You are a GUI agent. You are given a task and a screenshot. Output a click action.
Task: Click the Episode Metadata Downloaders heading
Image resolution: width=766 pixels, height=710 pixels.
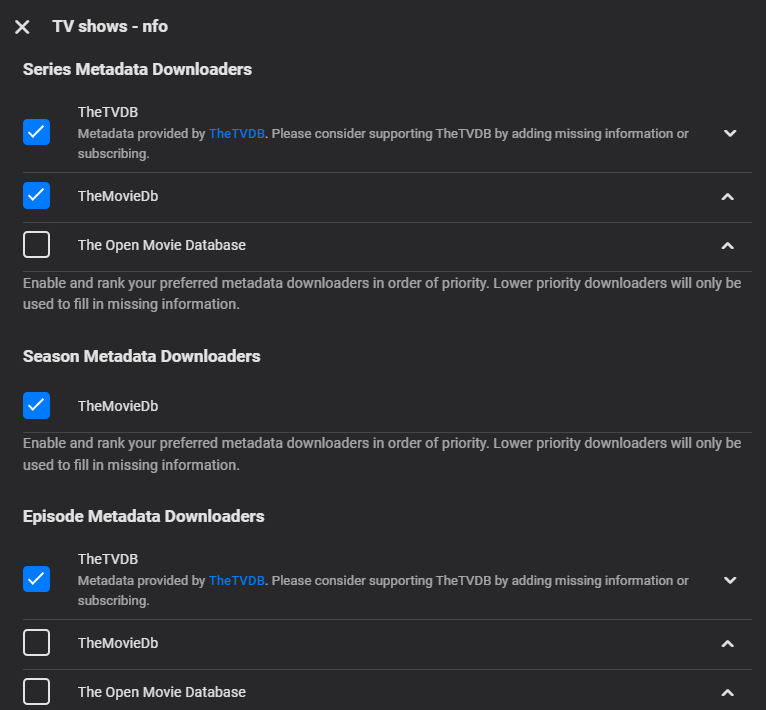[143, 516]
